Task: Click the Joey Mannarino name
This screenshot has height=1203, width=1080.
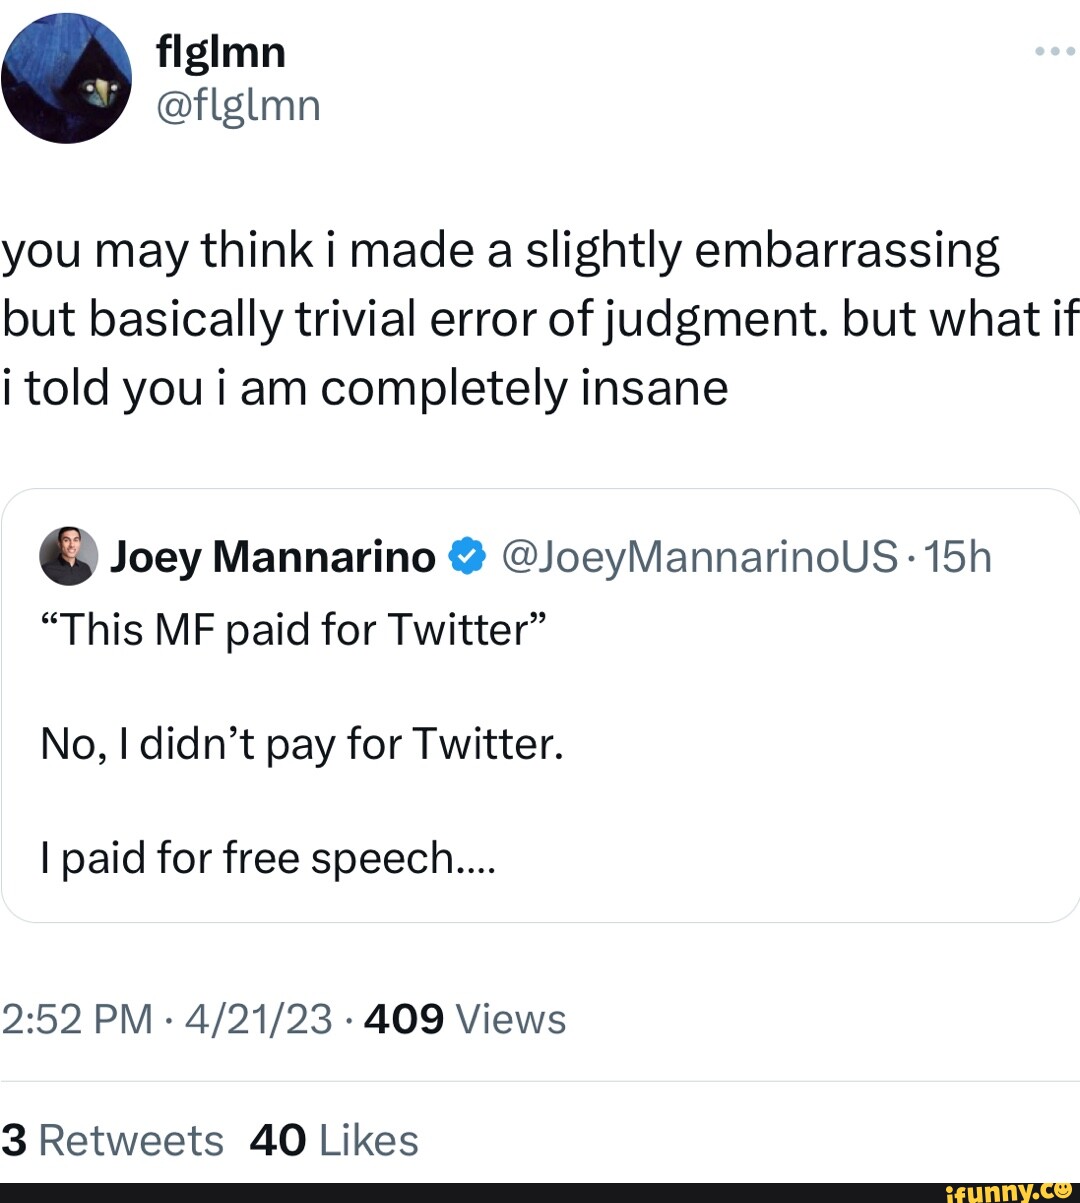Action: 272,557
